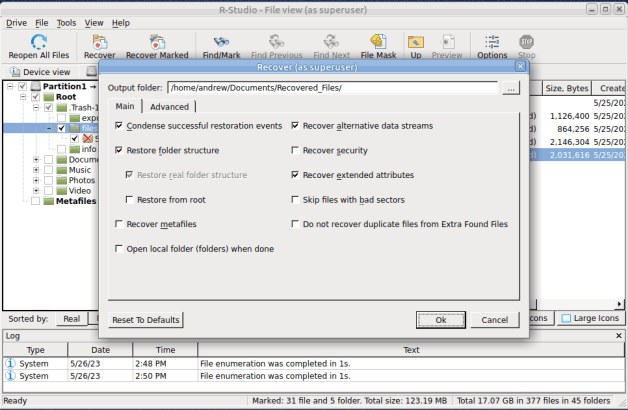628x410 pixels.
Task: Uncheck Restore folder structure
Action: click(119, 150)
